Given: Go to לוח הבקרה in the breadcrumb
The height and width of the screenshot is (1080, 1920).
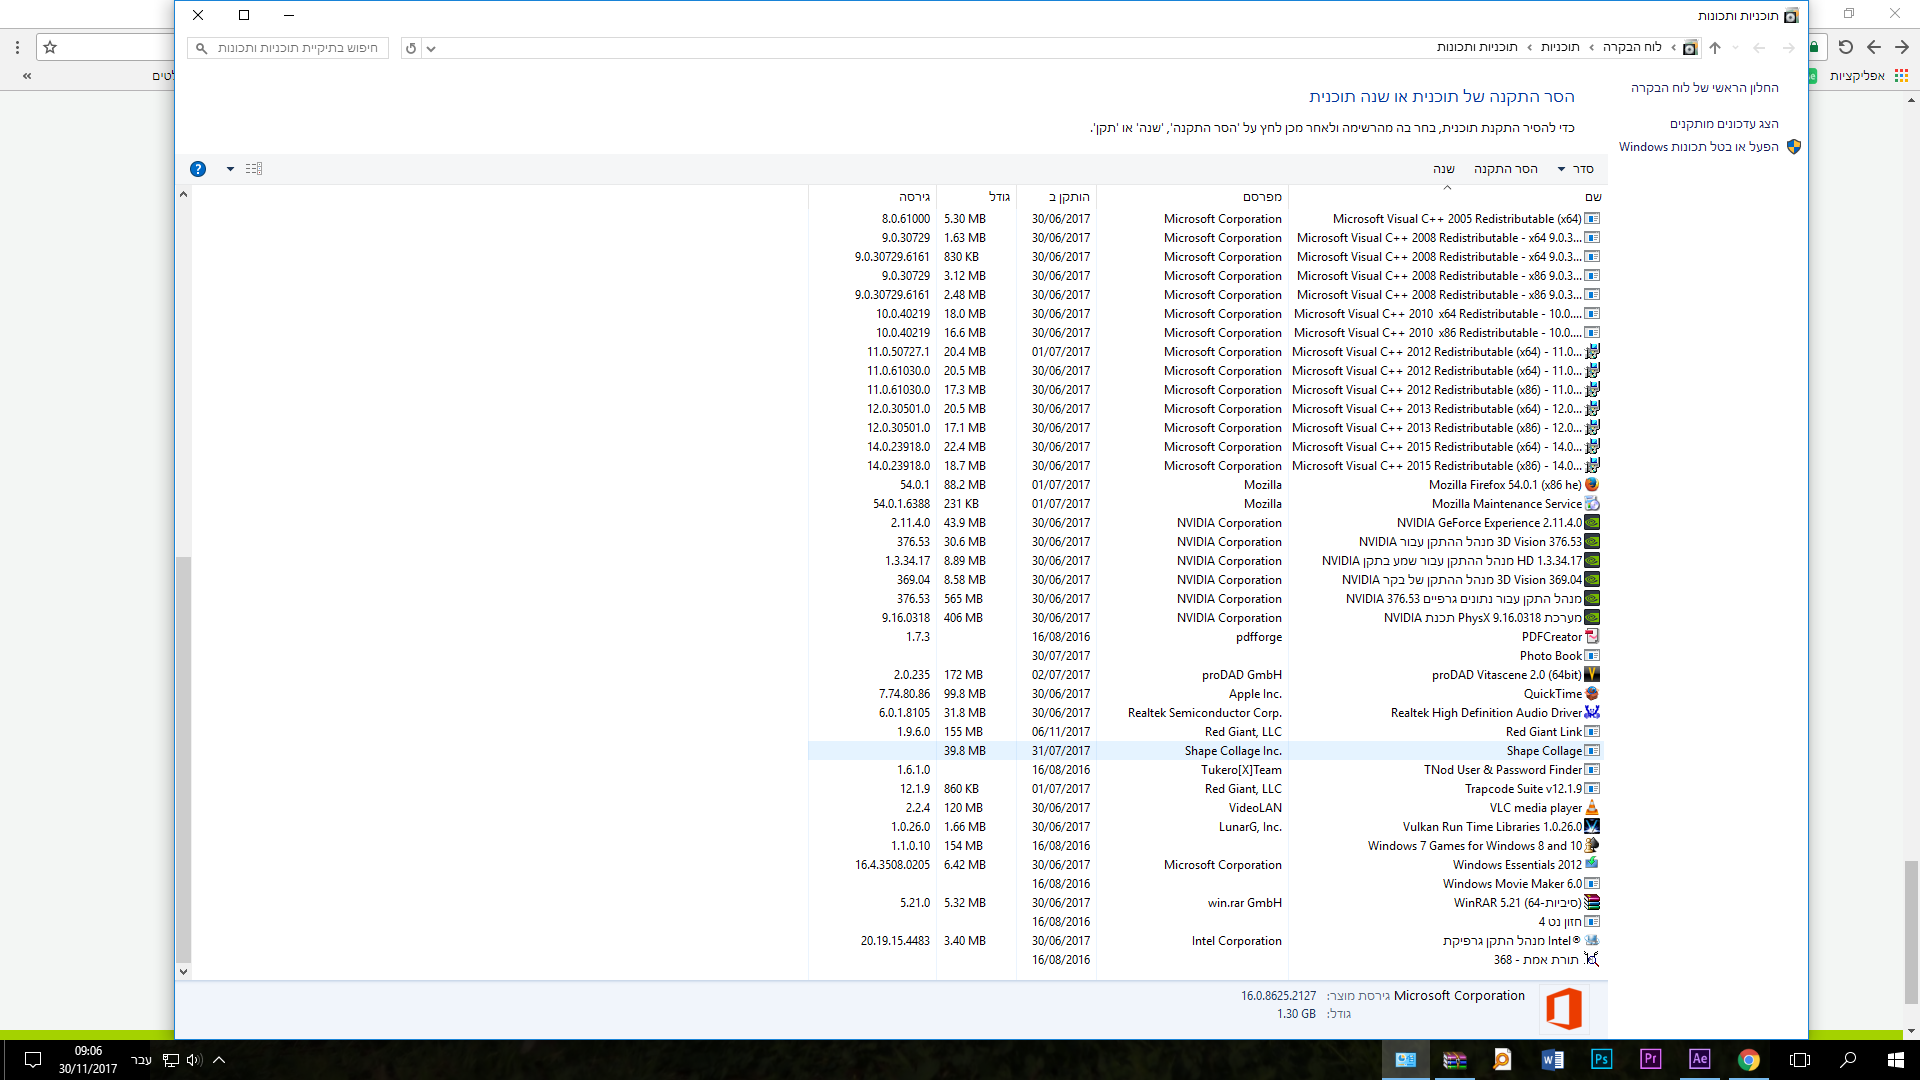Looking at the screenshot, I should [1632, 47].
